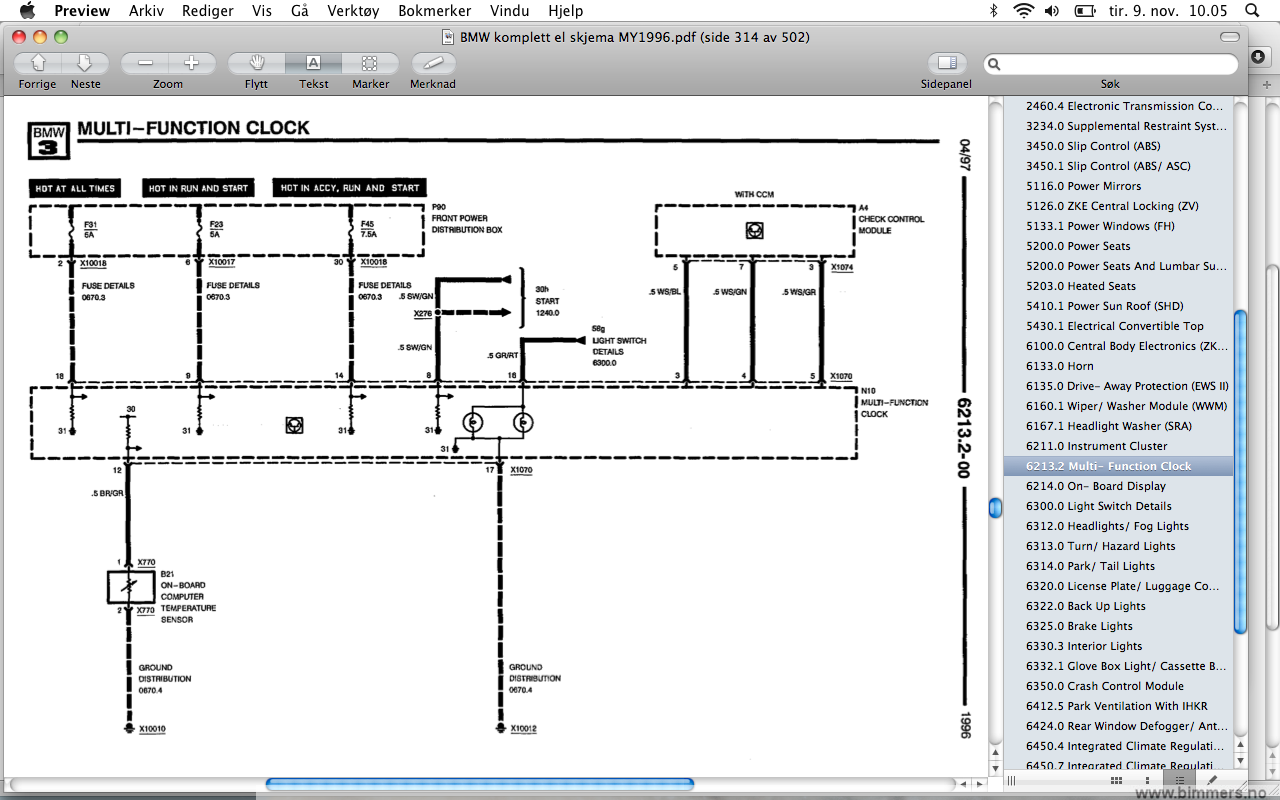Zoom out with the minus button
Image resolution: width=1280 pixels, height=800 pixels.
[x=145, y=63]
